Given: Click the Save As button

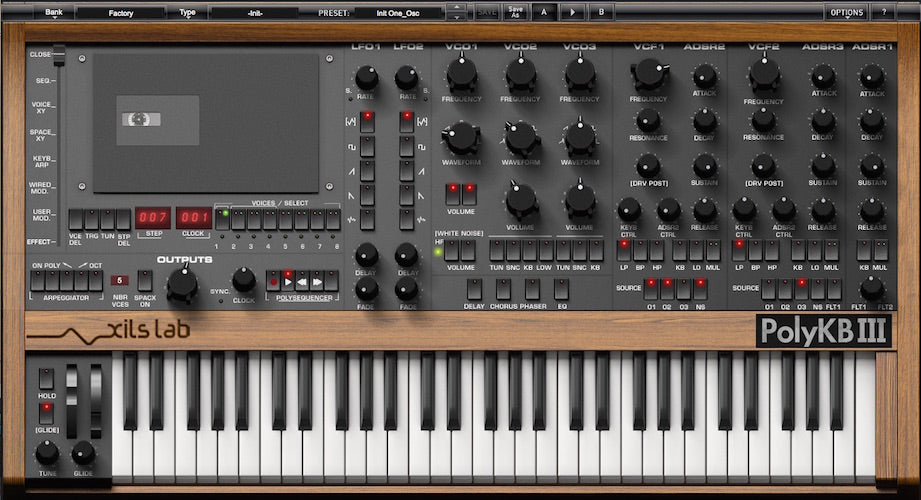Looking at the screenshot, I should 515,12.
